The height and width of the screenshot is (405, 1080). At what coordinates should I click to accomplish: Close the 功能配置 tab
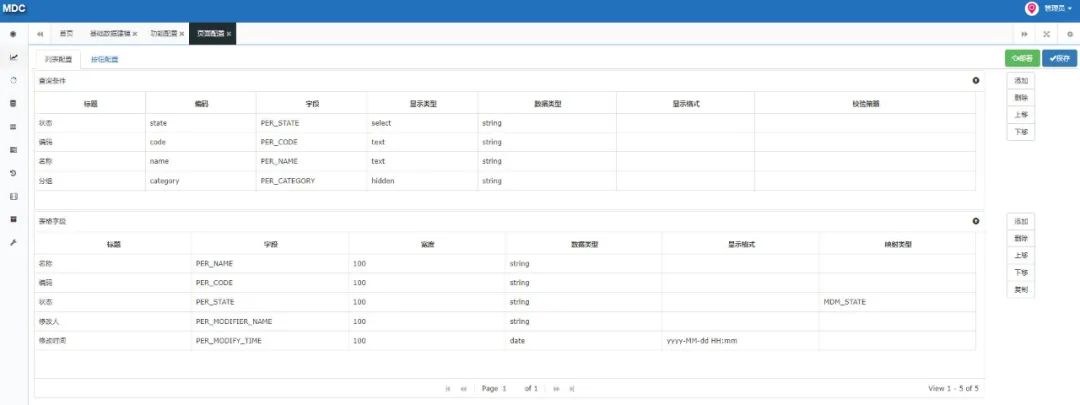(x=182, y=34)
